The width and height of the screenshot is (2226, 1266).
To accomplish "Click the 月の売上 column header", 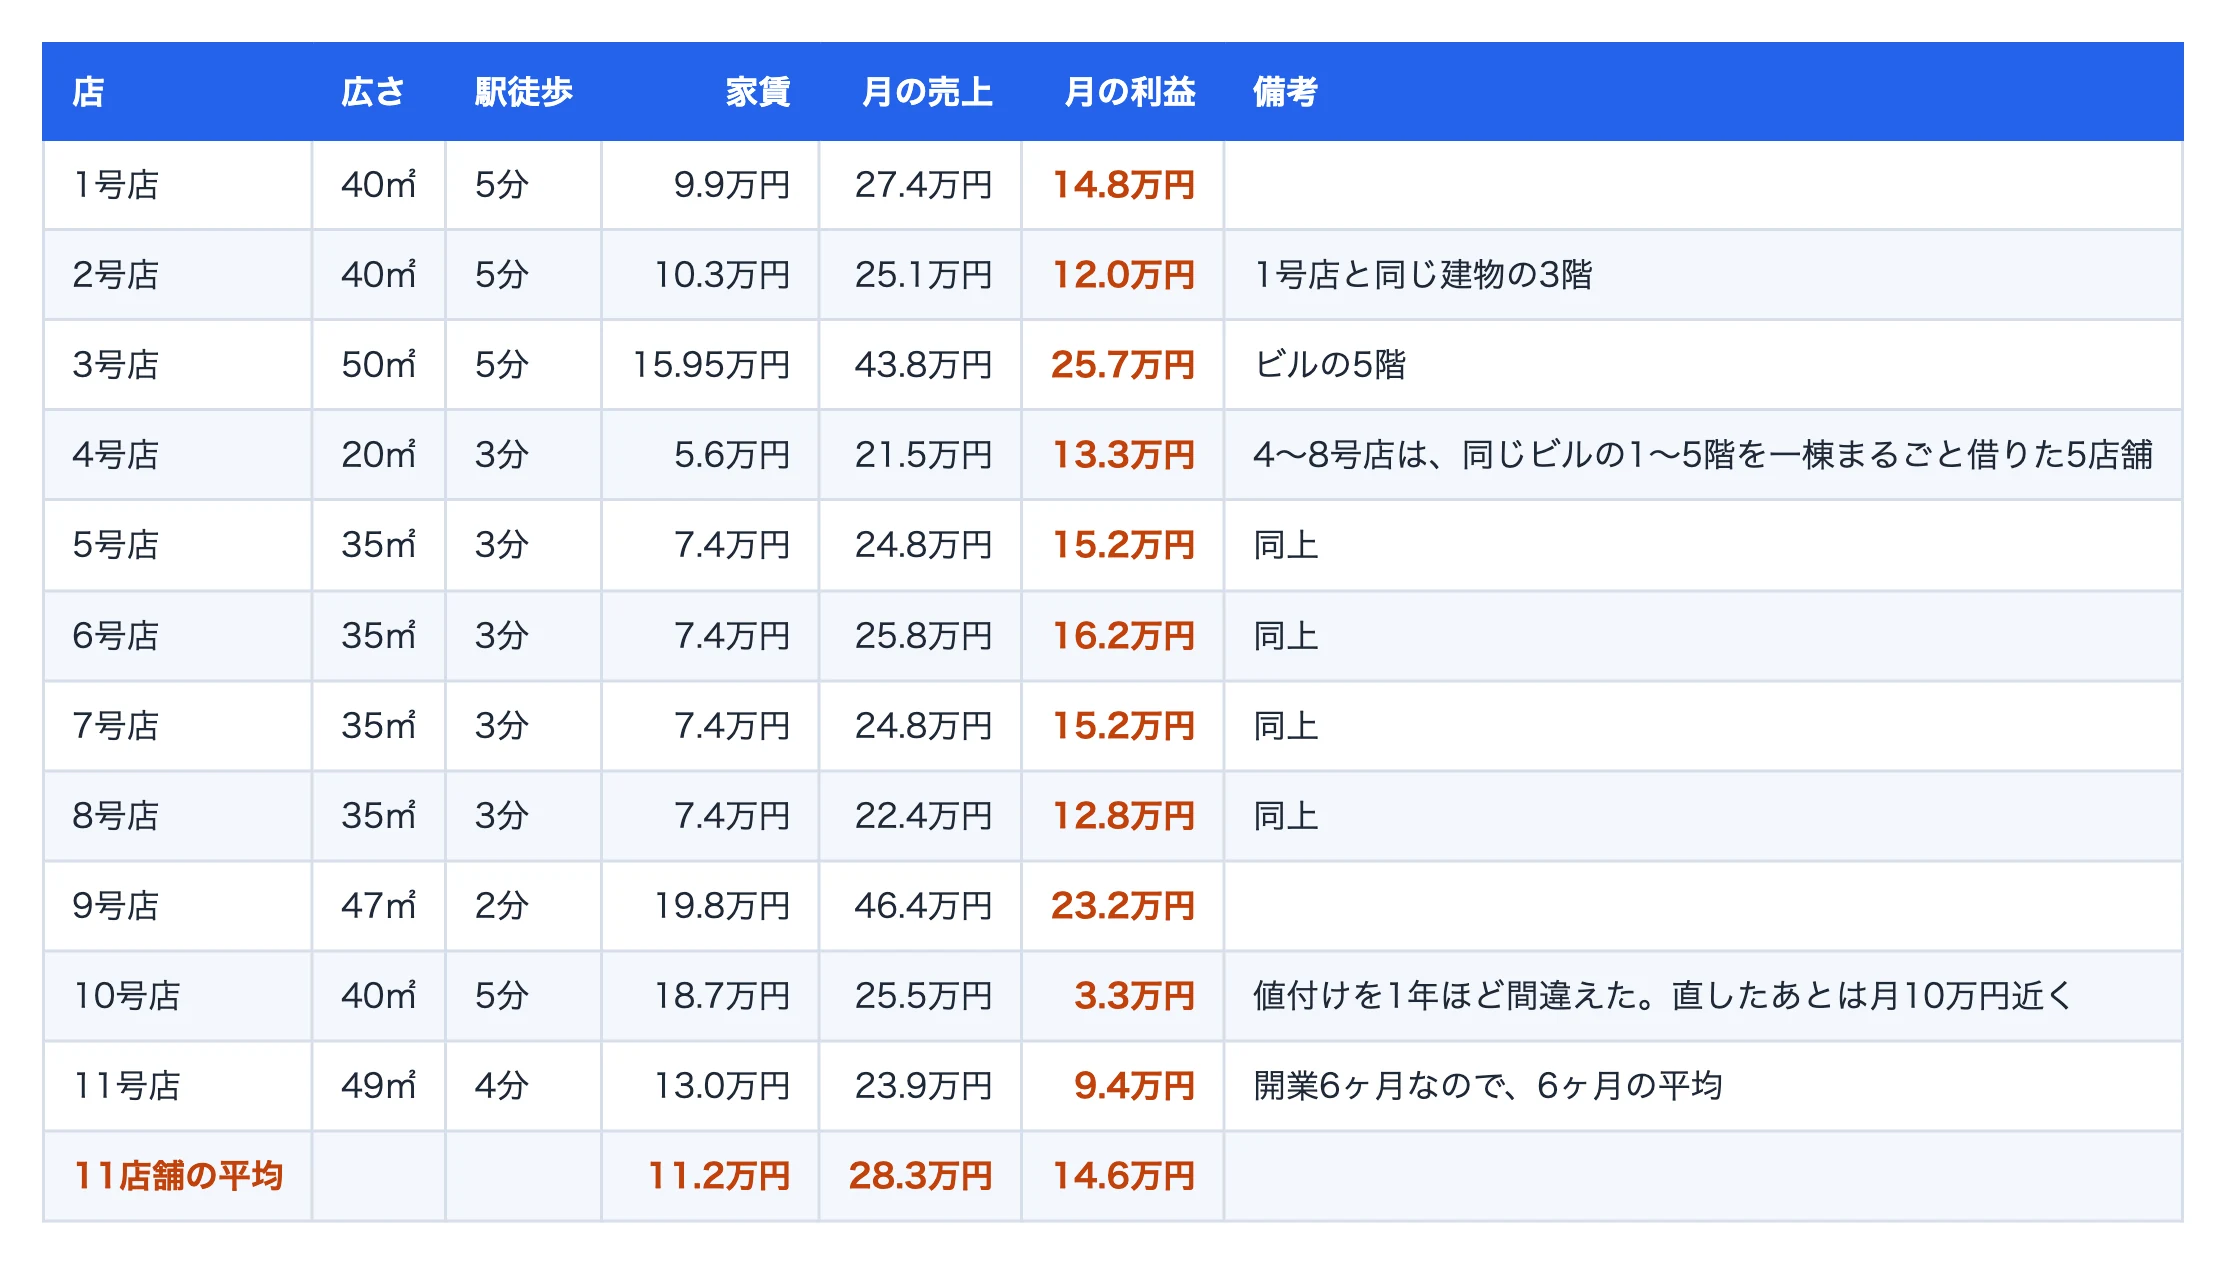I will (927, 92).
